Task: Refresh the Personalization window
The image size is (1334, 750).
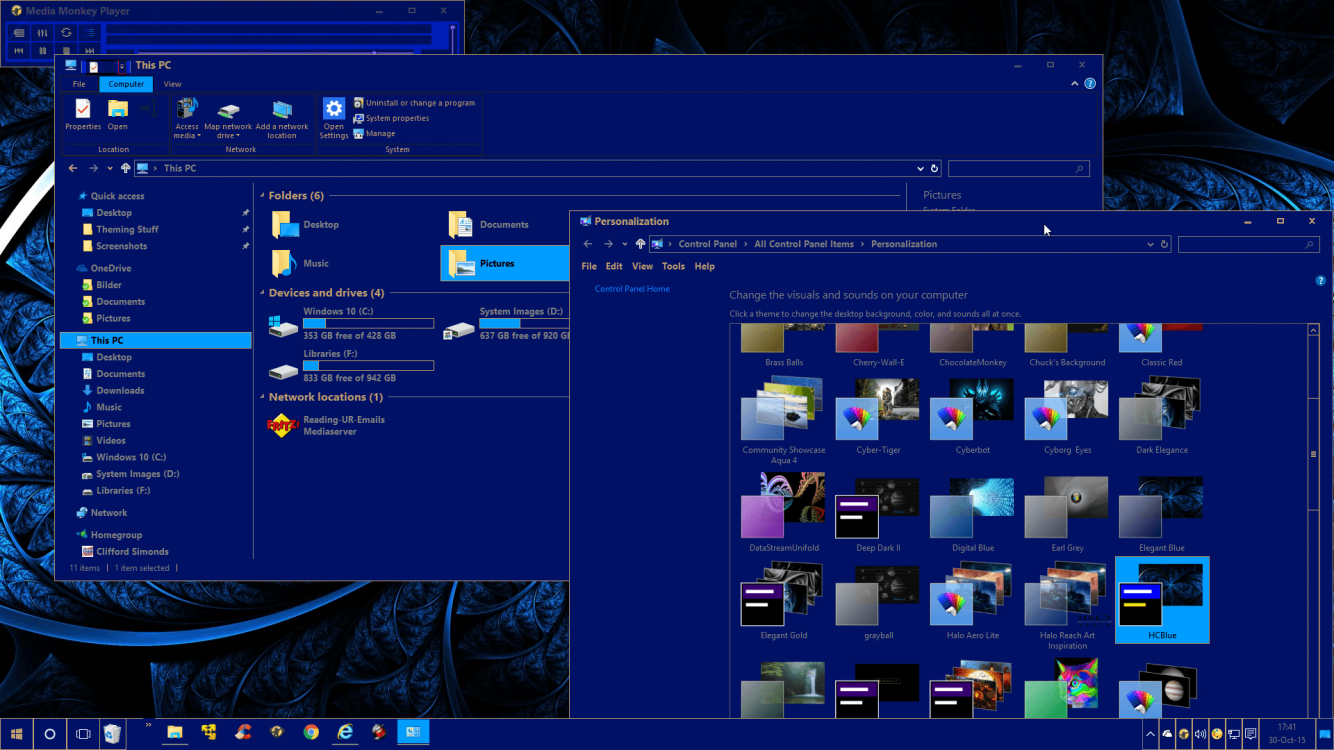Action: point(1164,244)
